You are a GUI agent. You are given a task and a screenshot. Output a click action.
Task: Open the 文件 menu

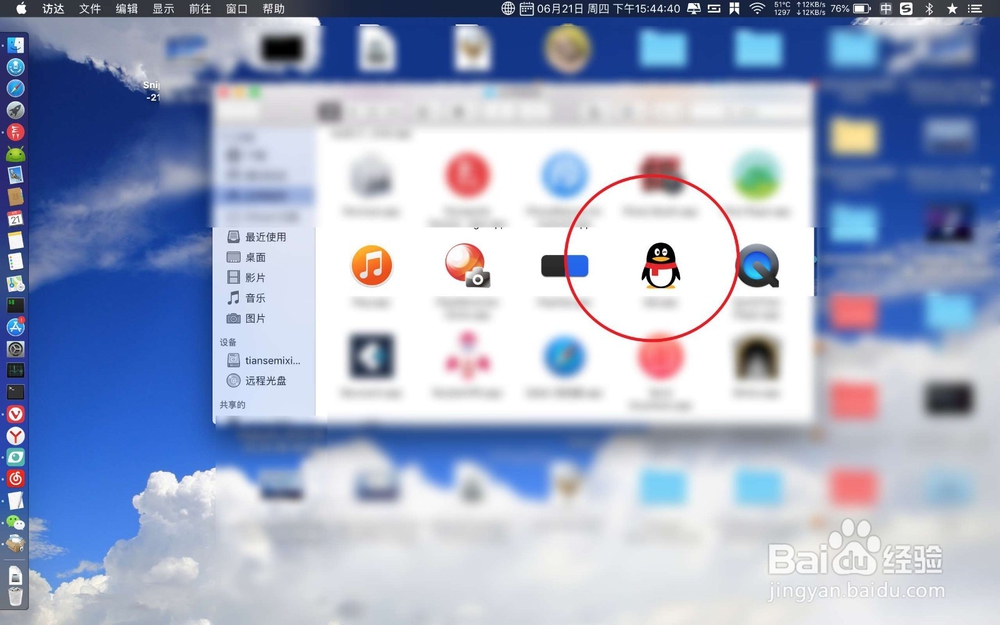click(90, 8)
